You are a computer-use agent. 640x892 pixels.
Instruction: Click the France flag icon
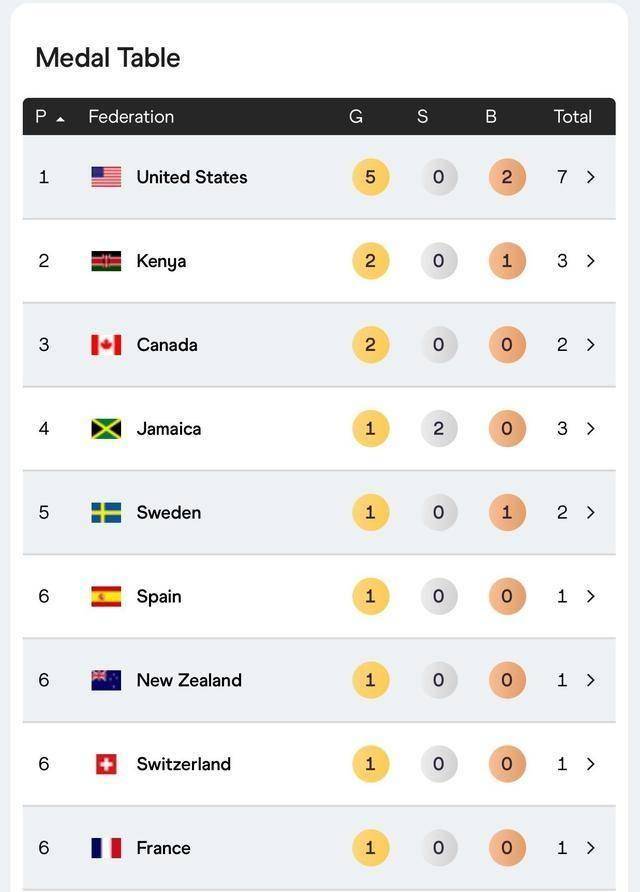[106, 848]
